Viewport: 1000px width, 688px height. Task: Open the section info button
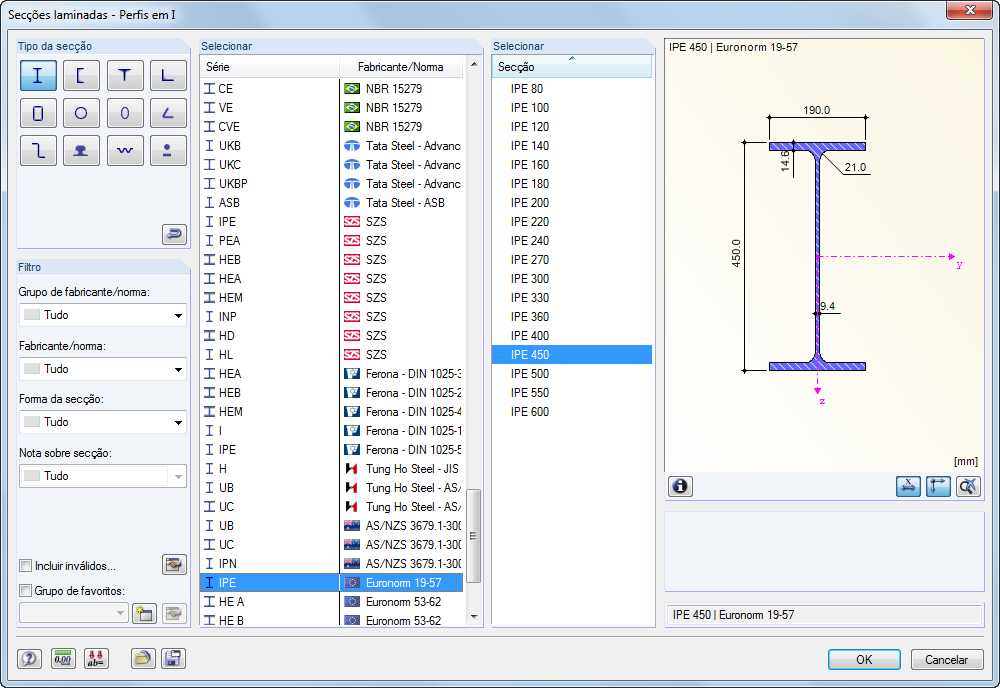tap(681, 487)
